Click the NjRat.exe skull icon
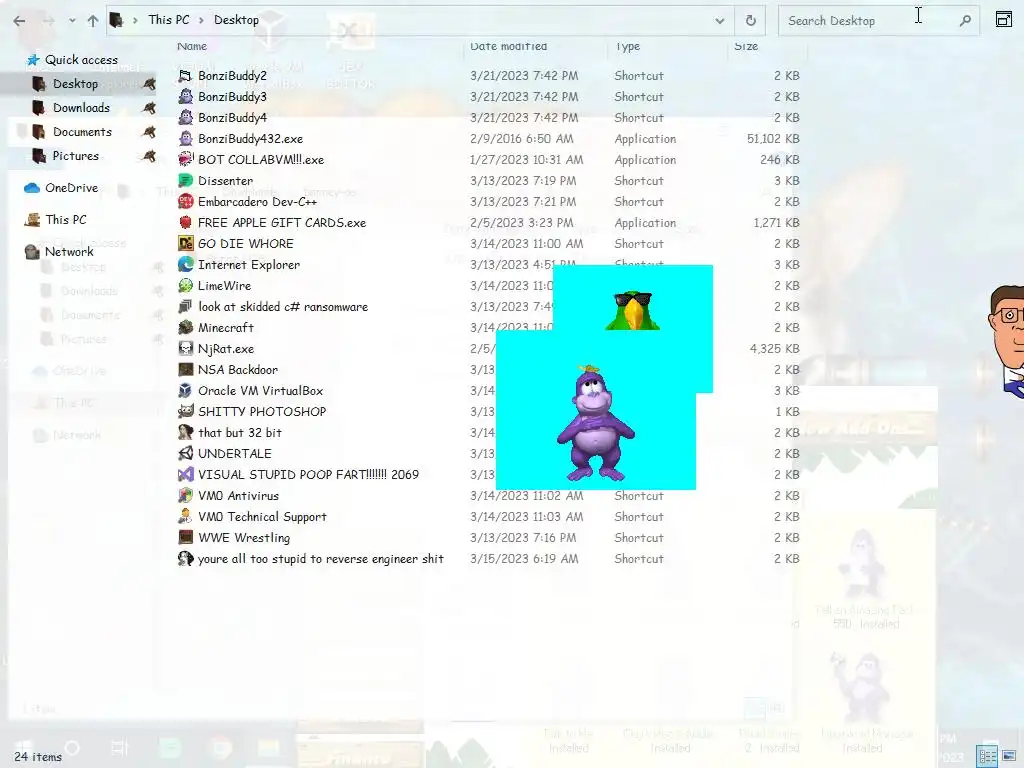 [x=185, y=349]
